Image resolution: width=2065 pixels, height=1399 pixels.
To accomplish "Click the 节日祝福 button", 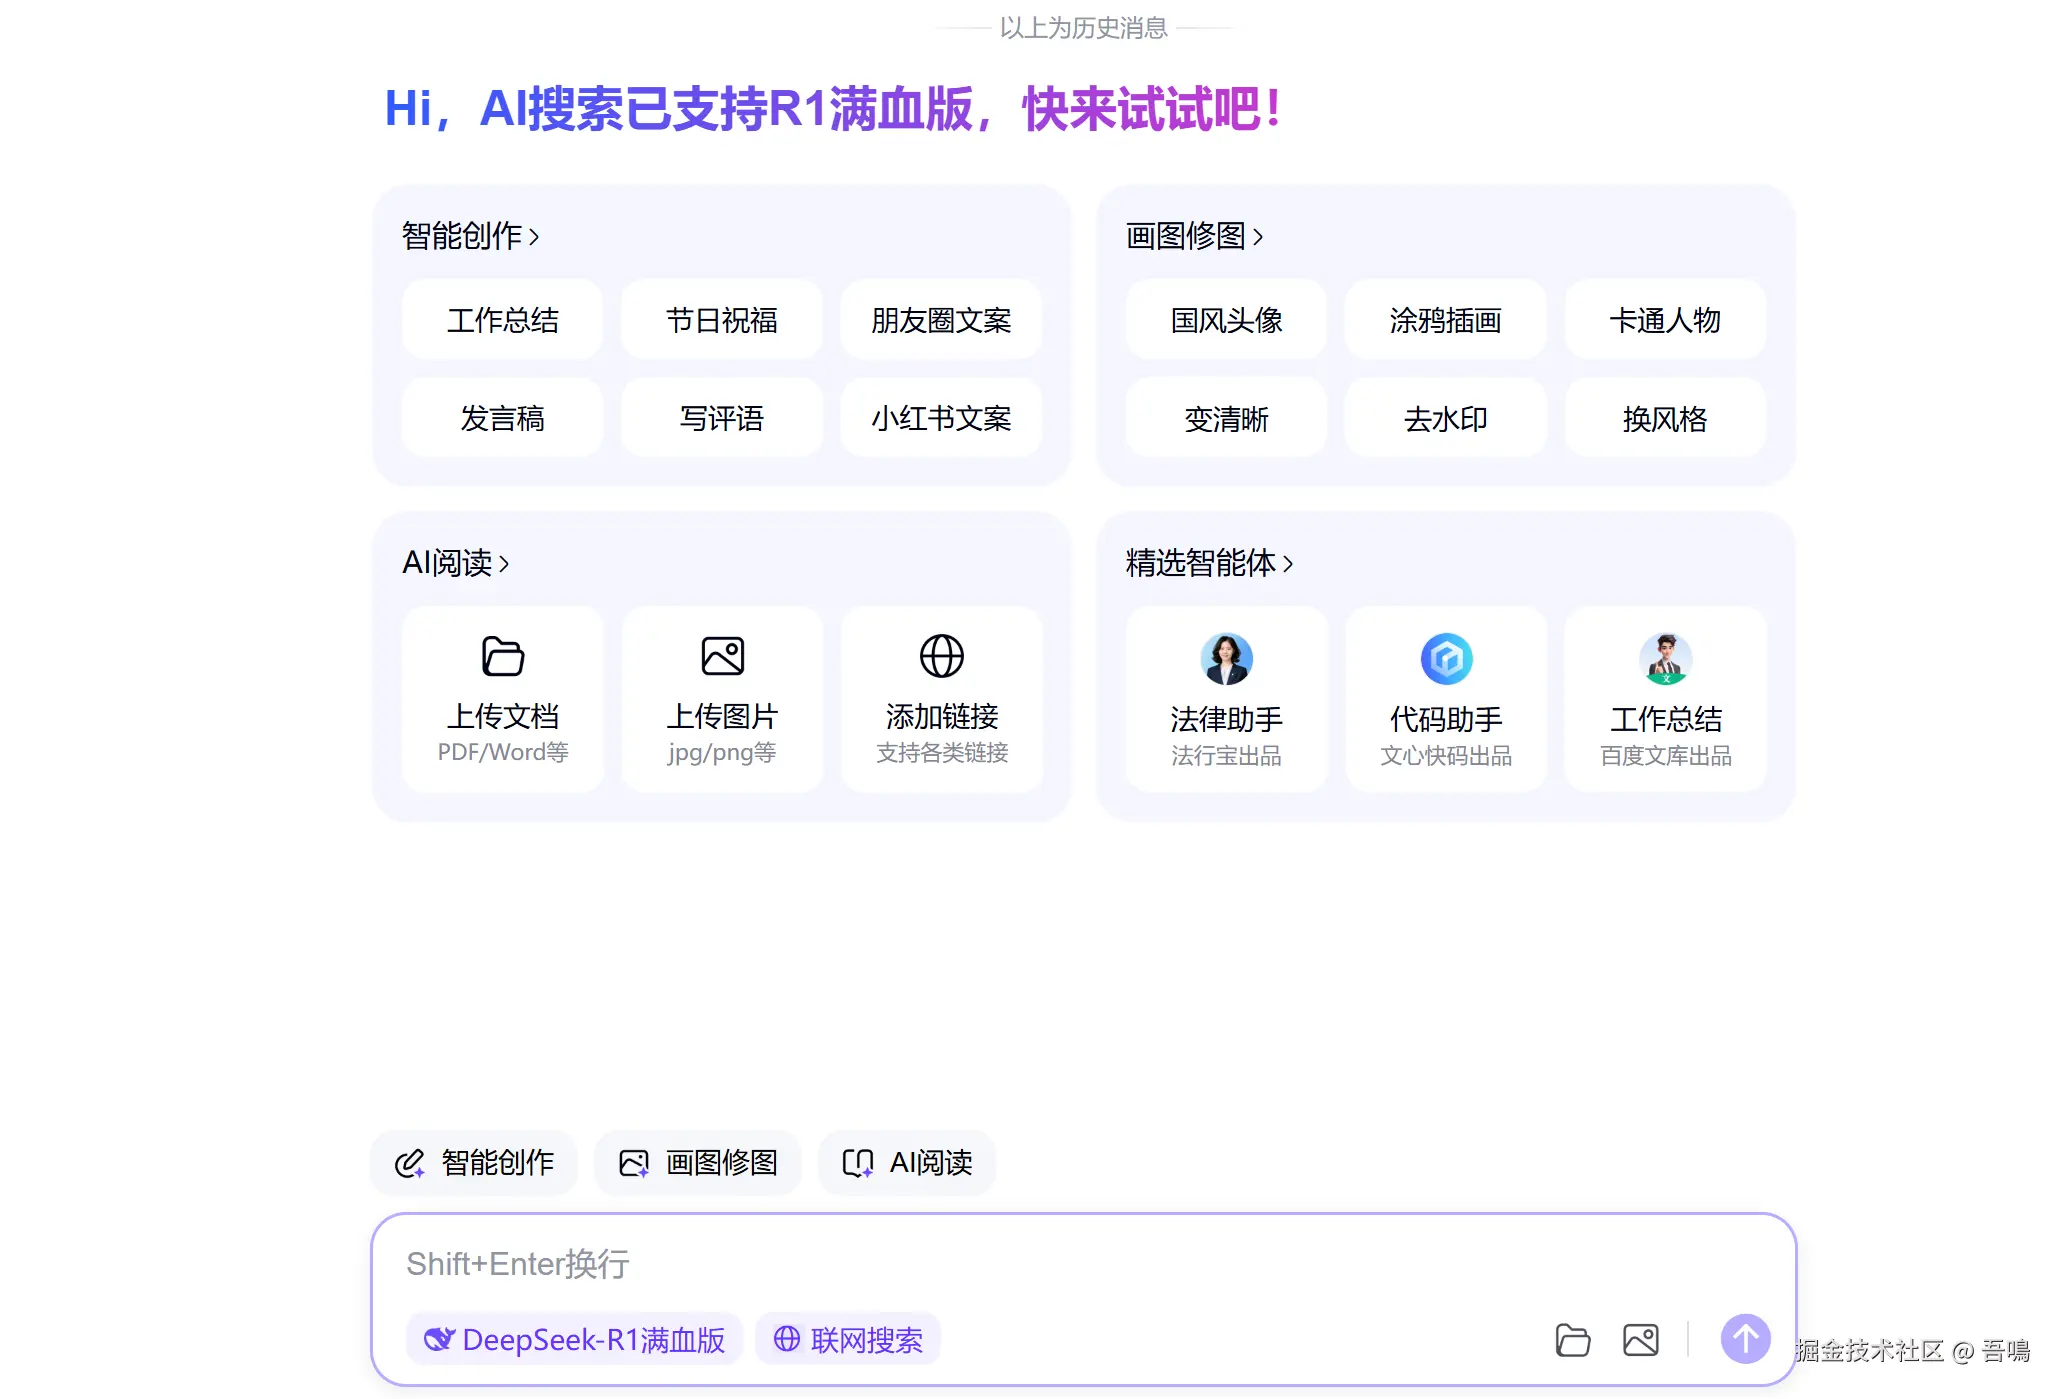I will coord(722,320).
